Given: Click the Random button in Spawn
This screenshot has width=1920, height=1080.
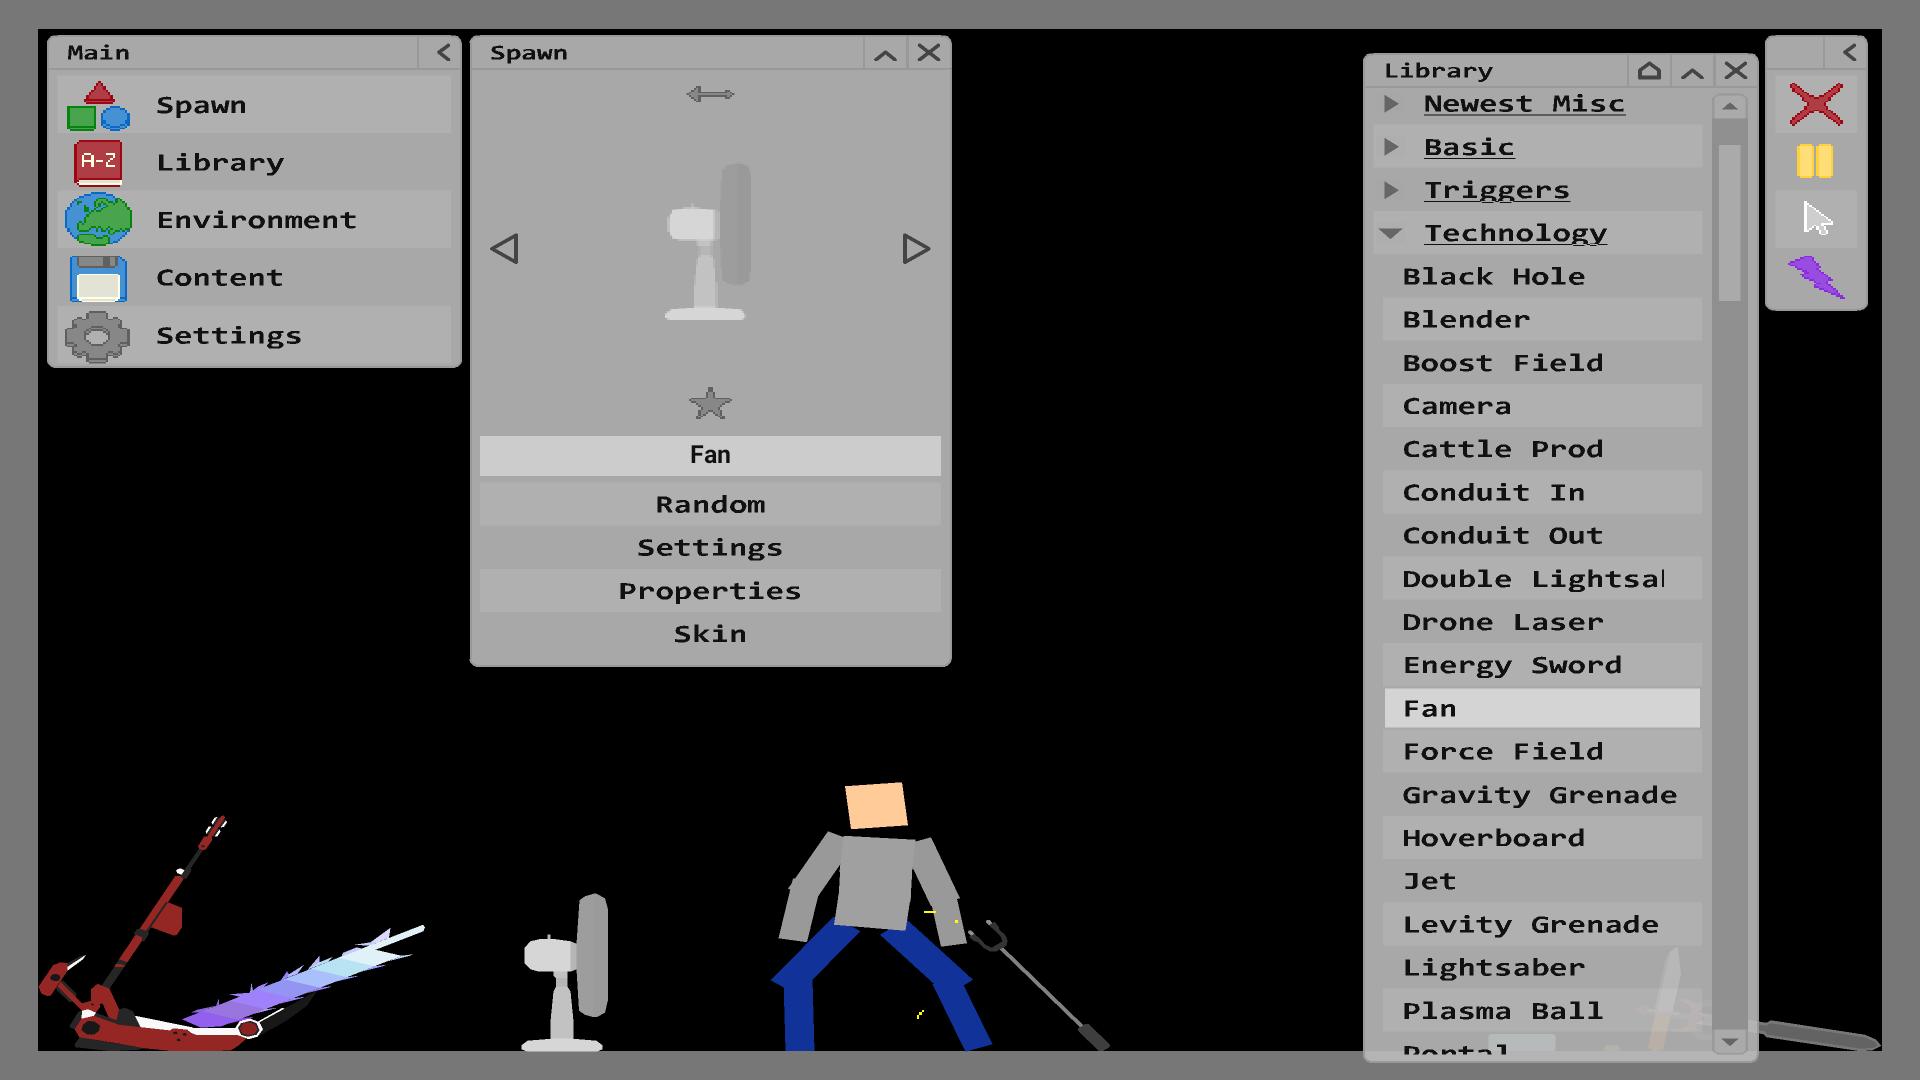Looking at the screenshot, I should tap(709, 502).
